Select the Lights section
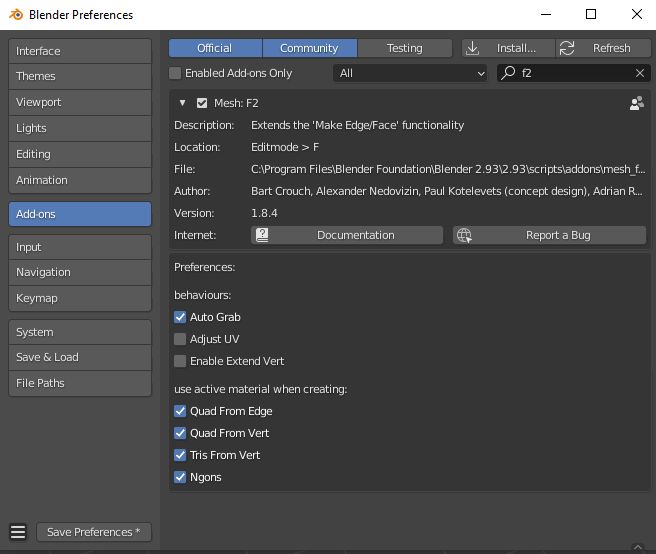The image size is (656, 554). (80, 128)
